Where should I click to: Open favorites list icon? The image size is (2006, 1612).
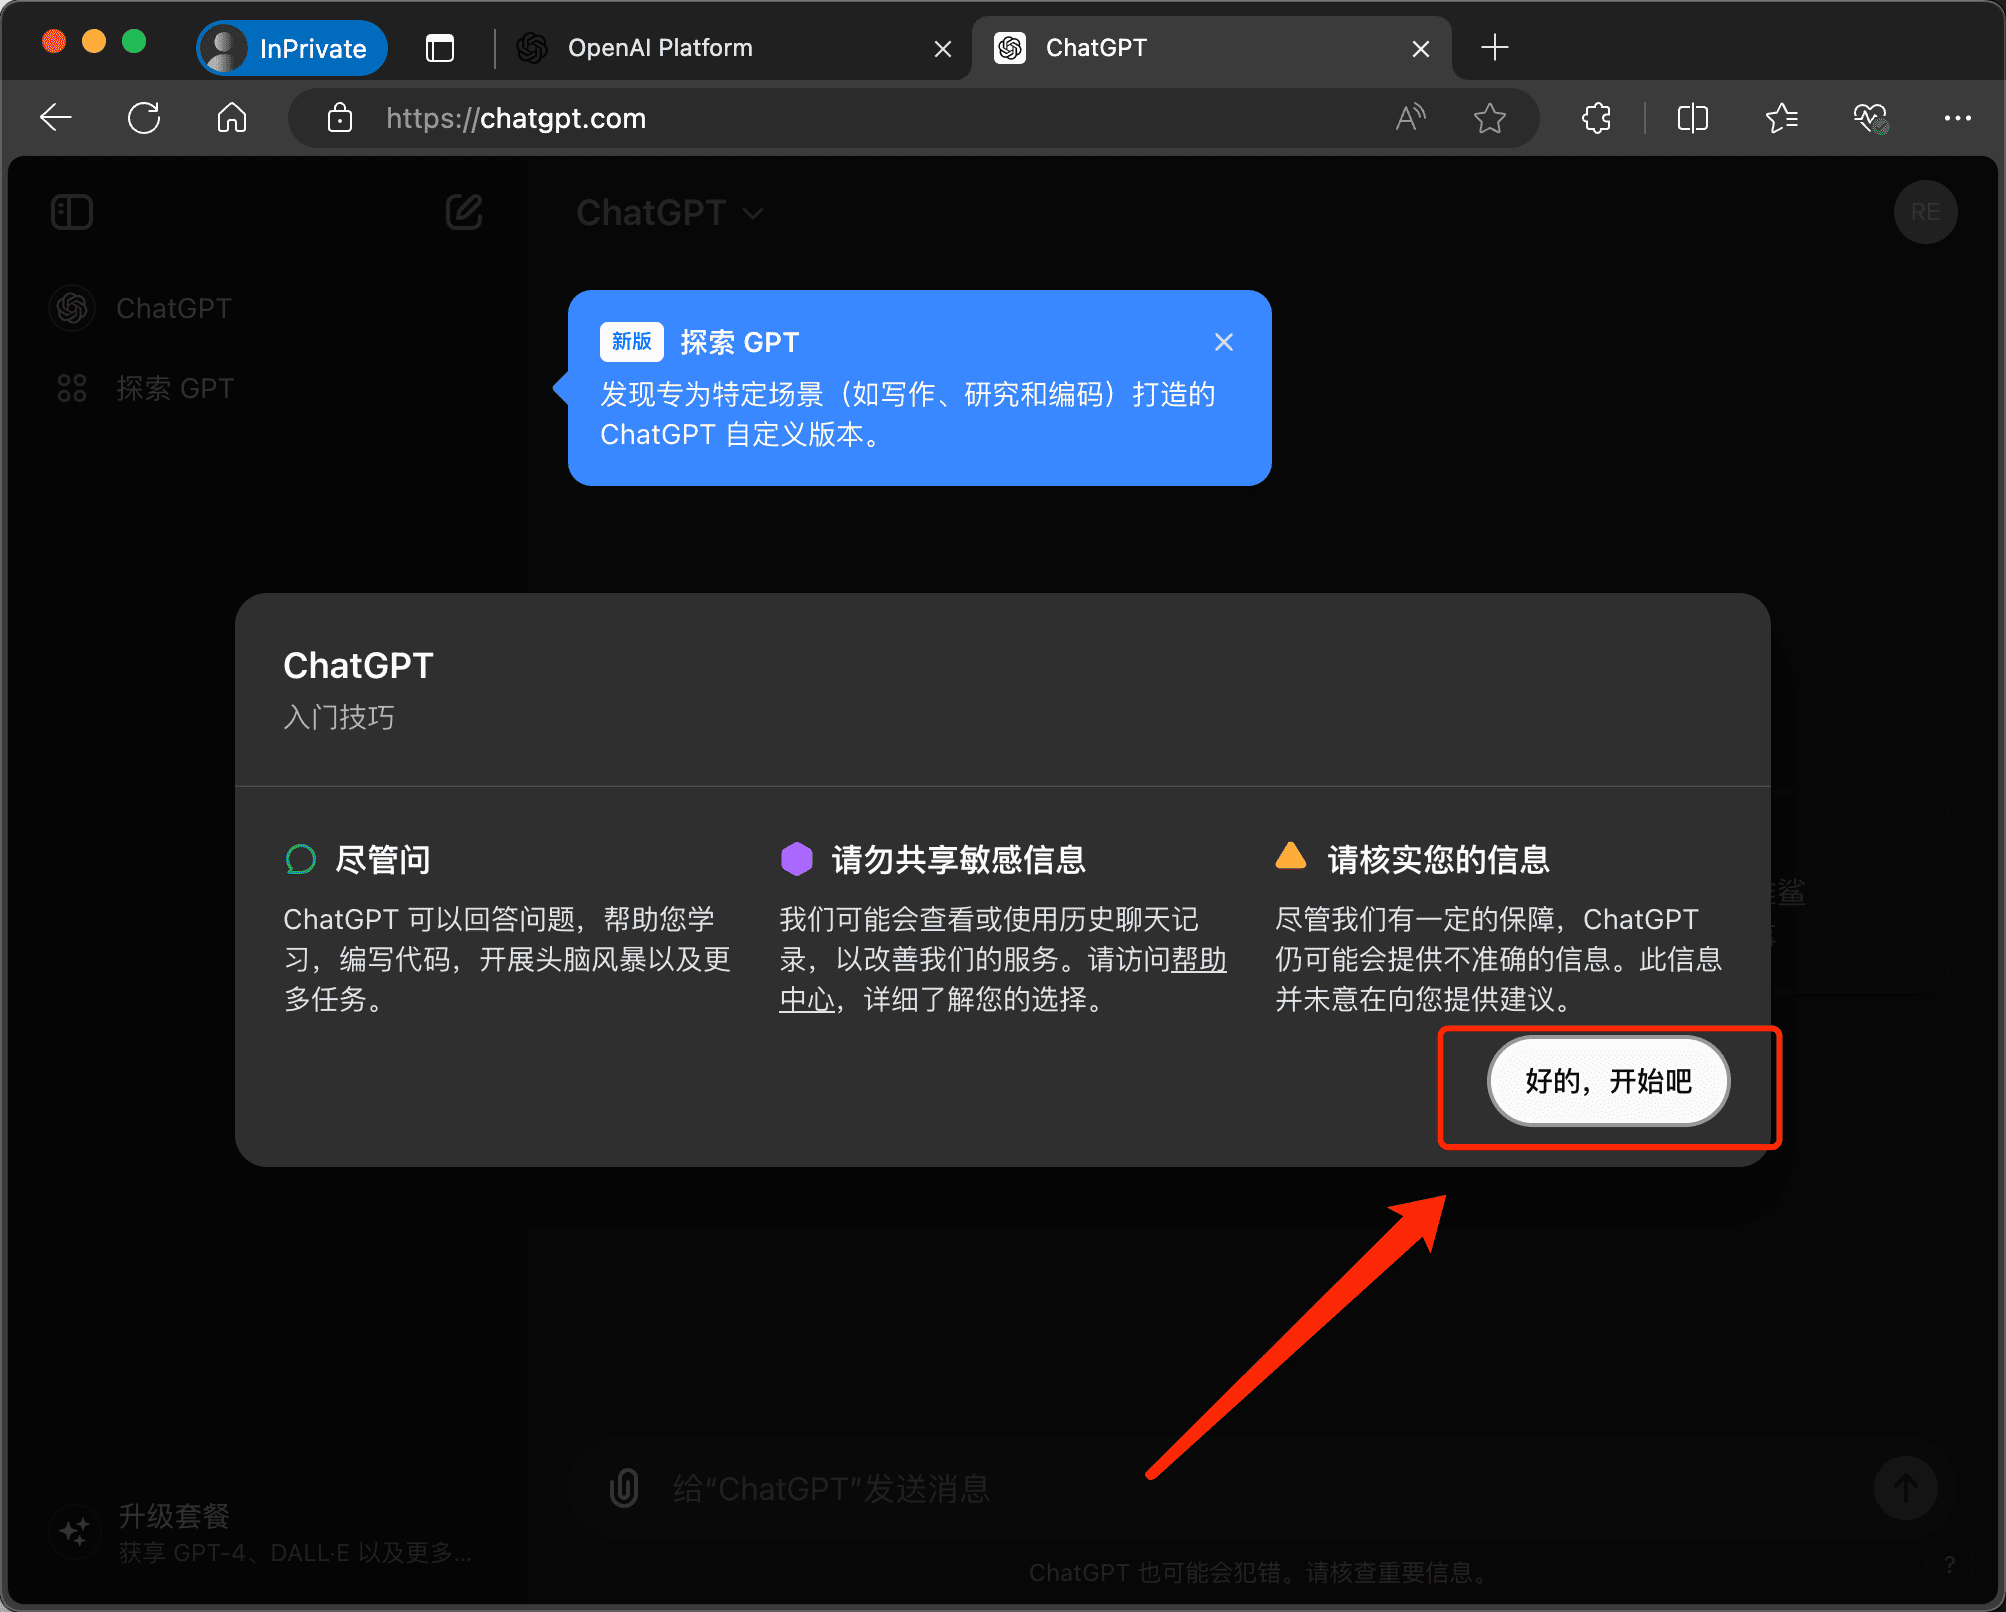(x=1781, y=118)
